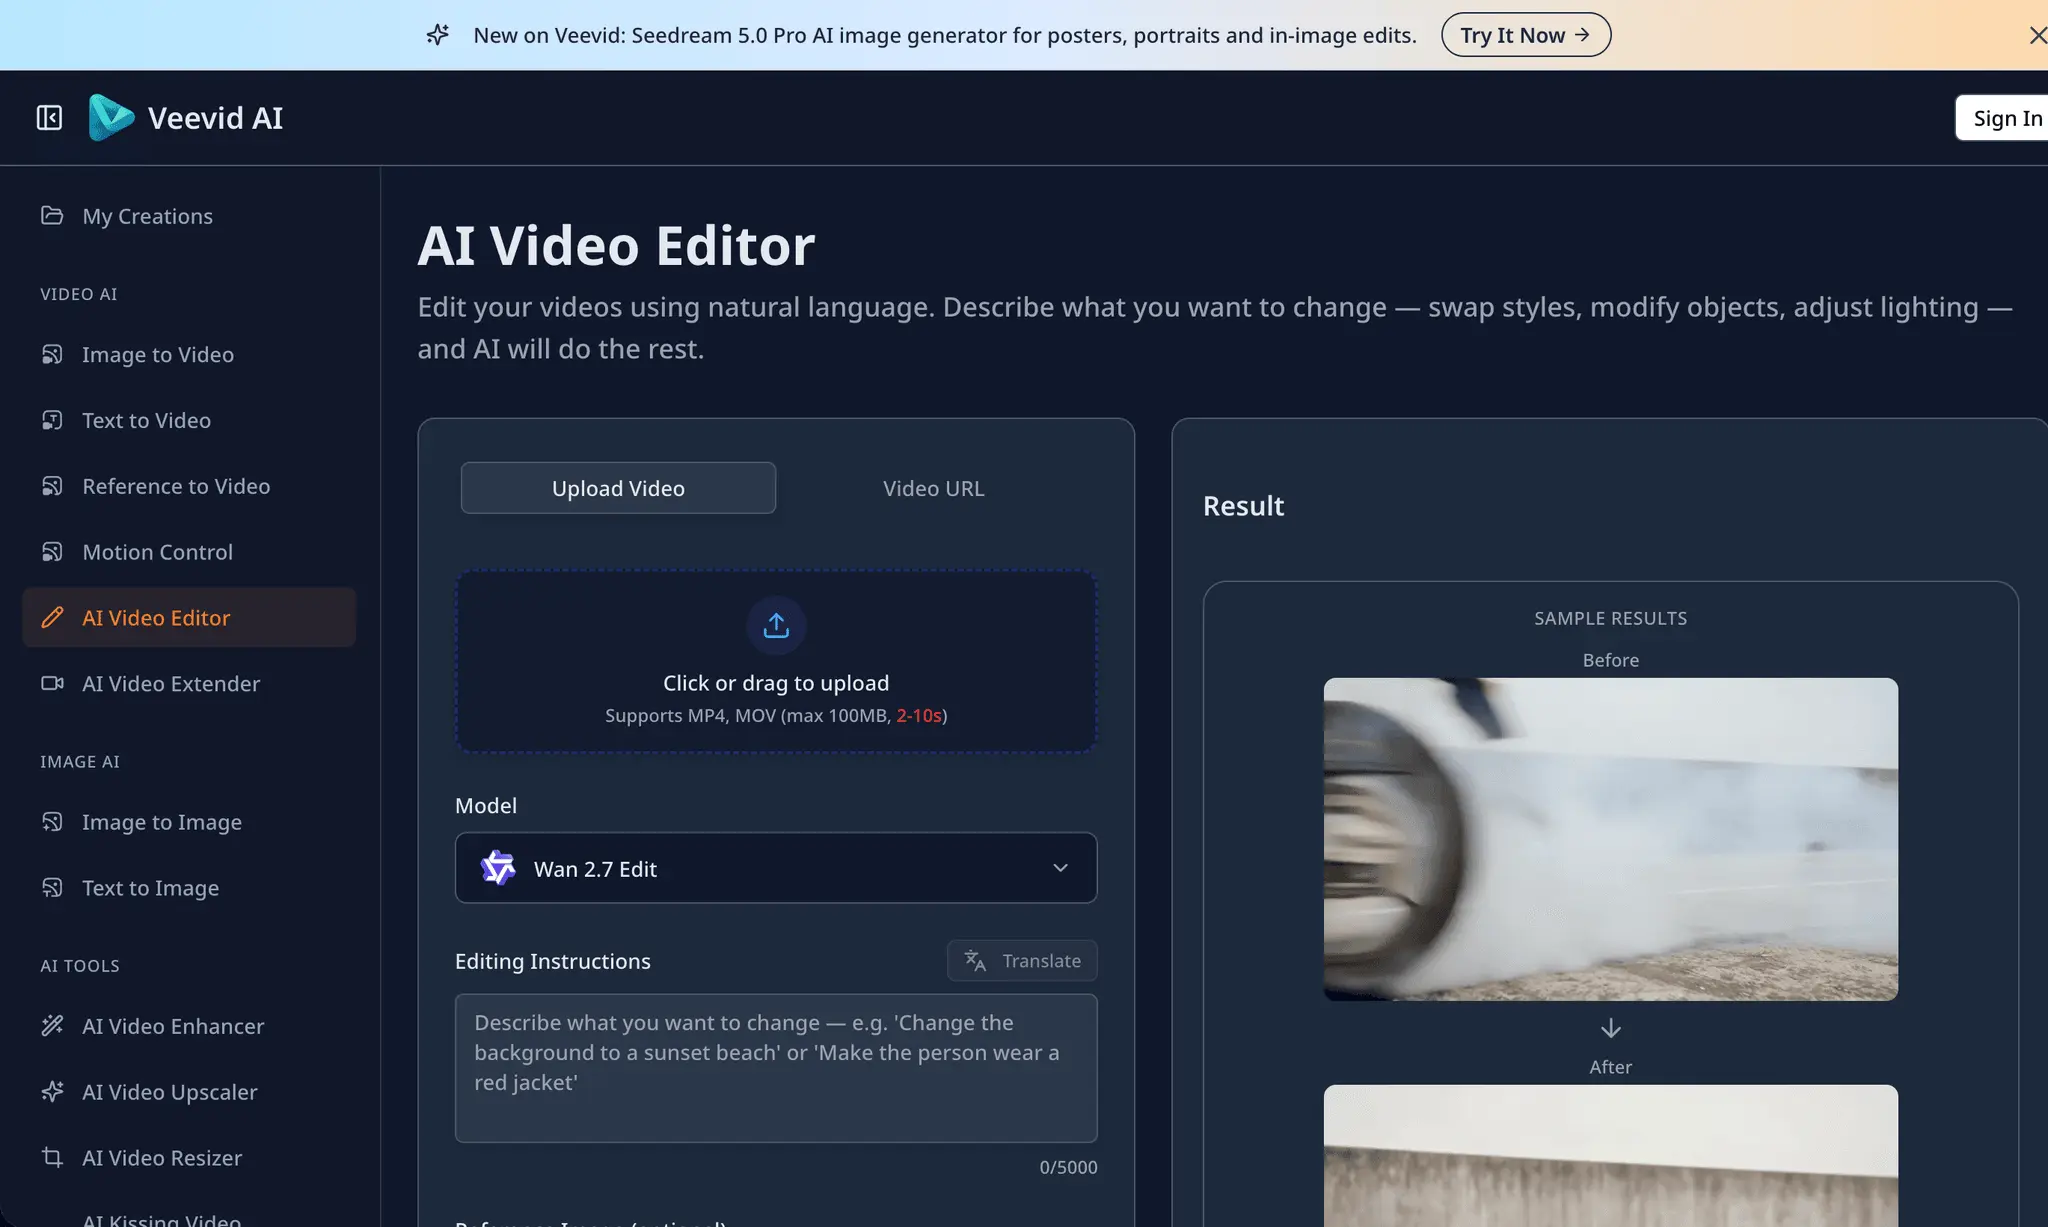Screen dimensions: 2048x1227
Task: Click the Veevid AI brand name
Action: [215, 118]
